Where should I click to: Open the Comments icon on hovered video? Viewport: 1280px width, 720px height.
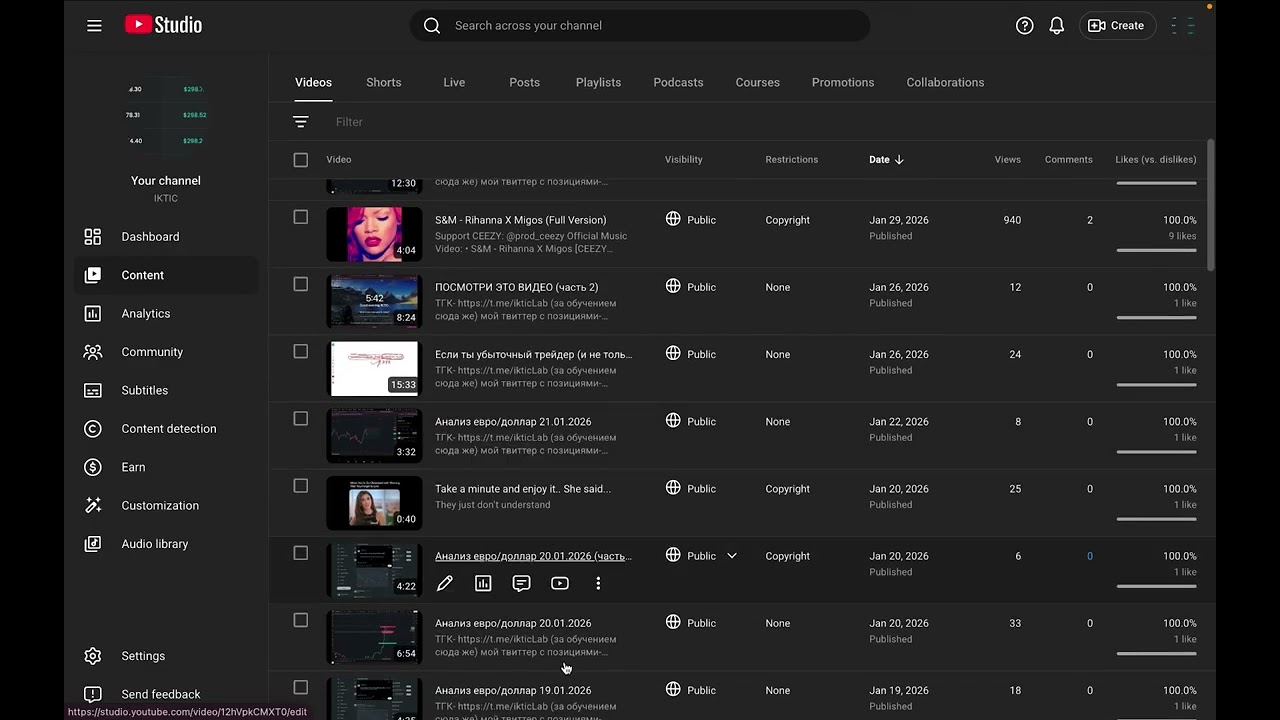pyautogui.click(x=521, y=583)
